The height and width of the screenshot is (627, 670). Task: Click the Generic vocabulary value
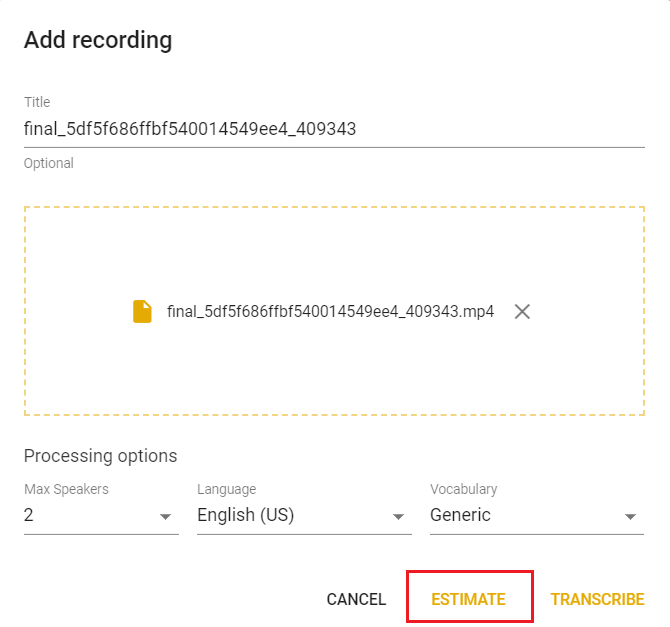pyautogui.click(x=460, y=515)
